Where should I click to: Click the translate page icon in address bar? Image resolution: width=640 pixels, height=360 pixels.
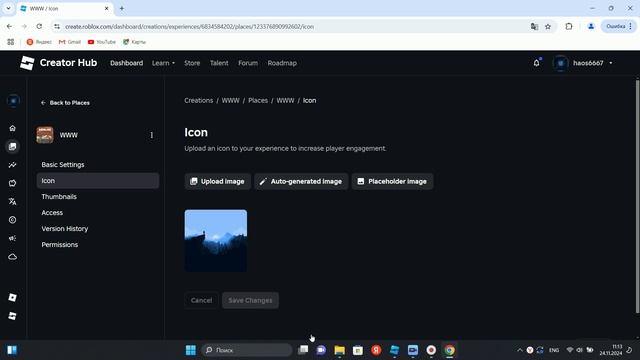534,27
